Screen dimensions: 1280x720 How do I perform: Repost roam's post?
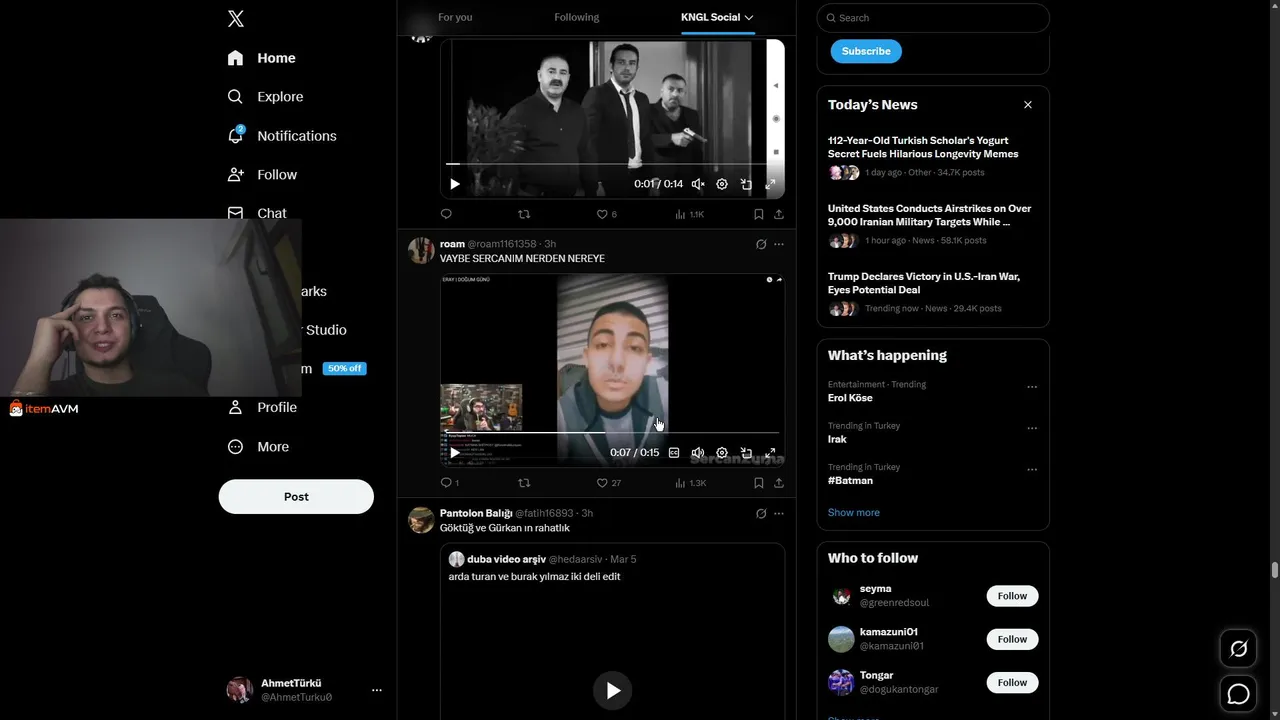coord(524,483)
